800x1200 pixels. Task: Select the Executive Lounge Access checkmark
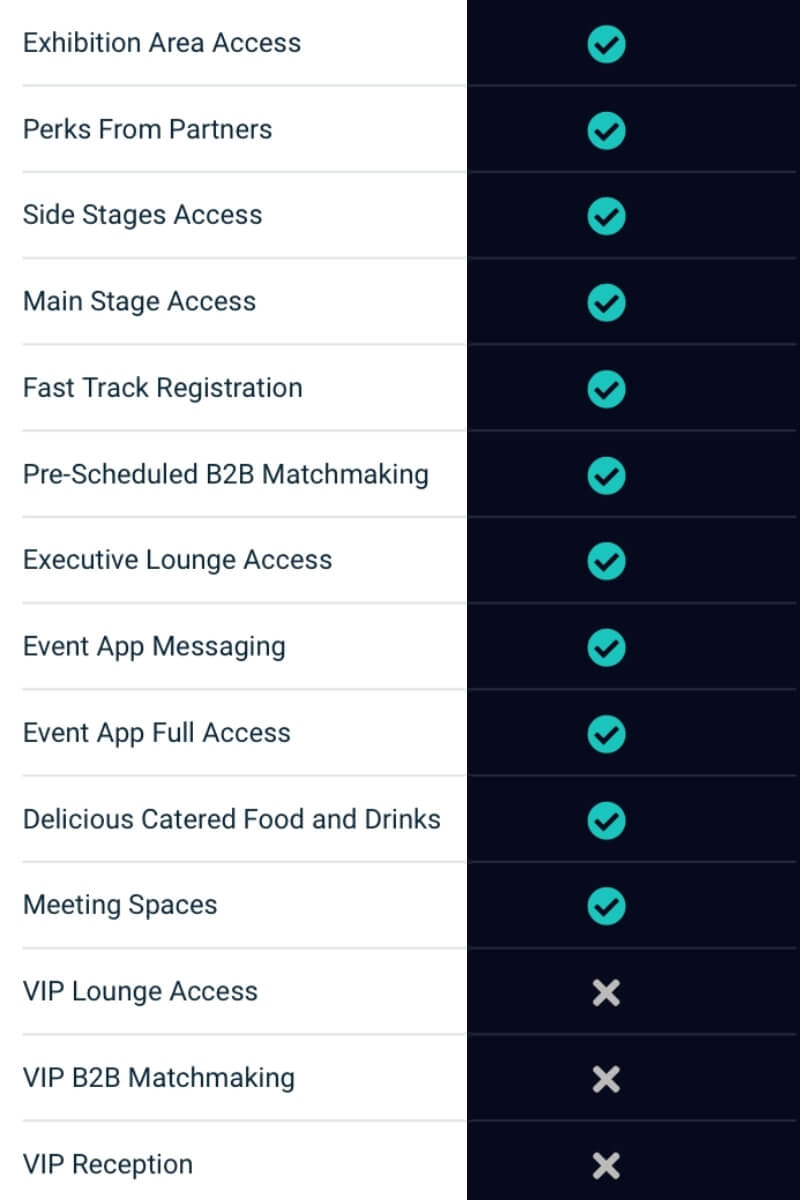click(606, 561)
